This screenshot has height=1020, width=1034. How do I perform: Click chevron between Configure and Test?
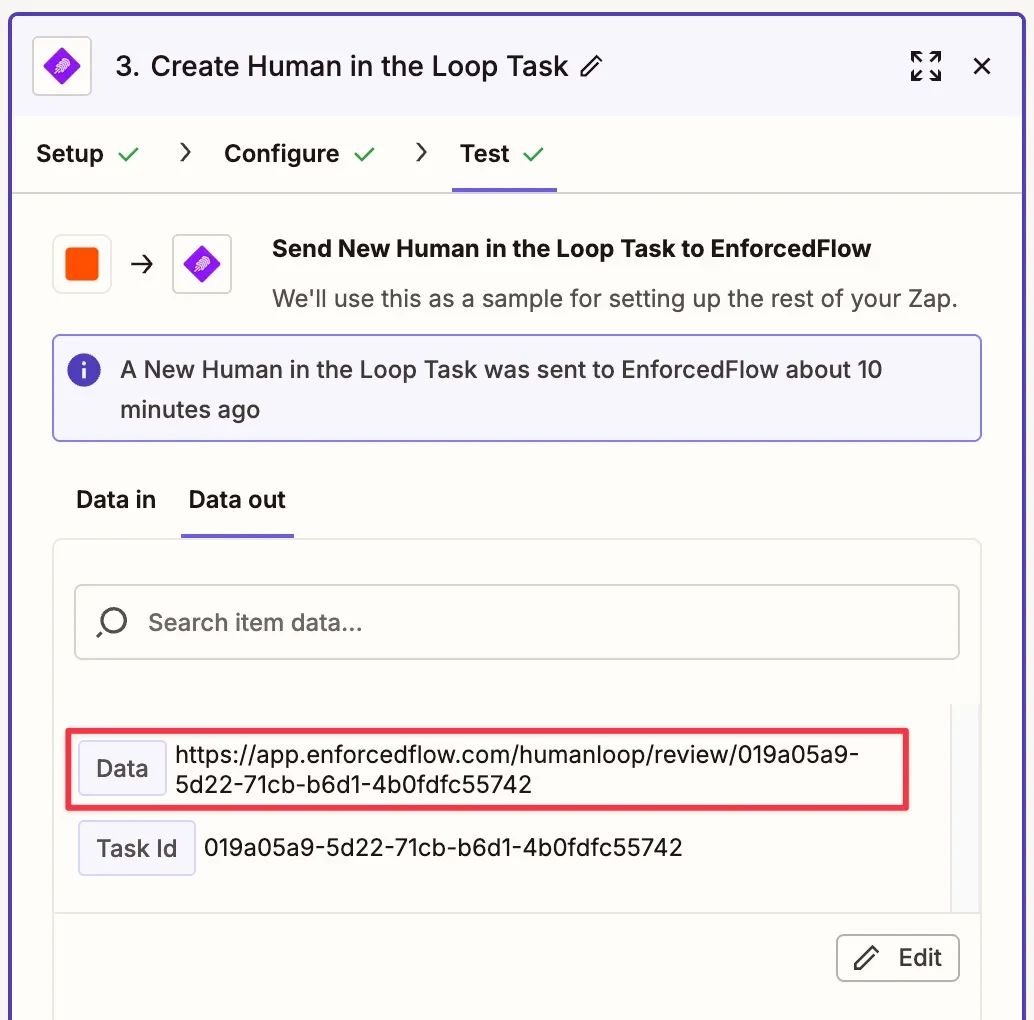click(421, 153)
